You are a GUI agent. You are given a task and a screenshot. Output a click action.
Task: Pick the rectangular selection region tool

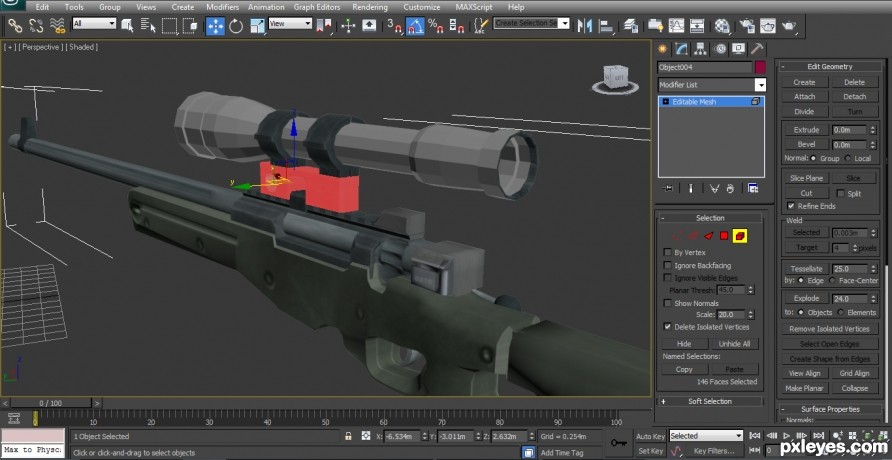[x=169, y=25]
